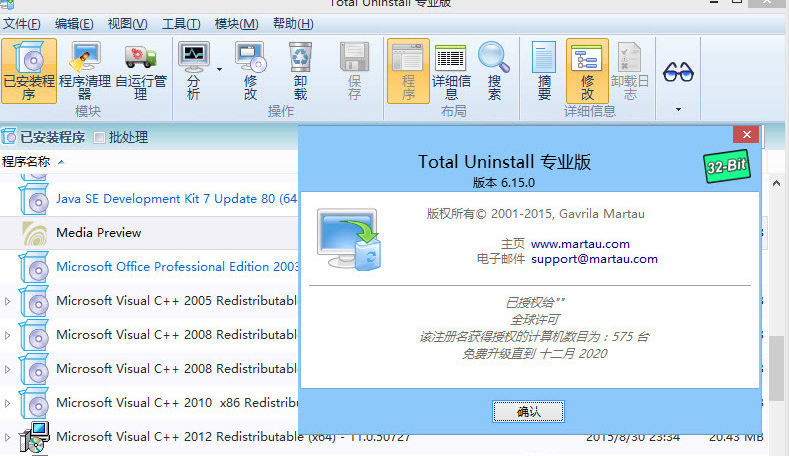Click the 已安装程序 panel header icon

coord(9,136)
